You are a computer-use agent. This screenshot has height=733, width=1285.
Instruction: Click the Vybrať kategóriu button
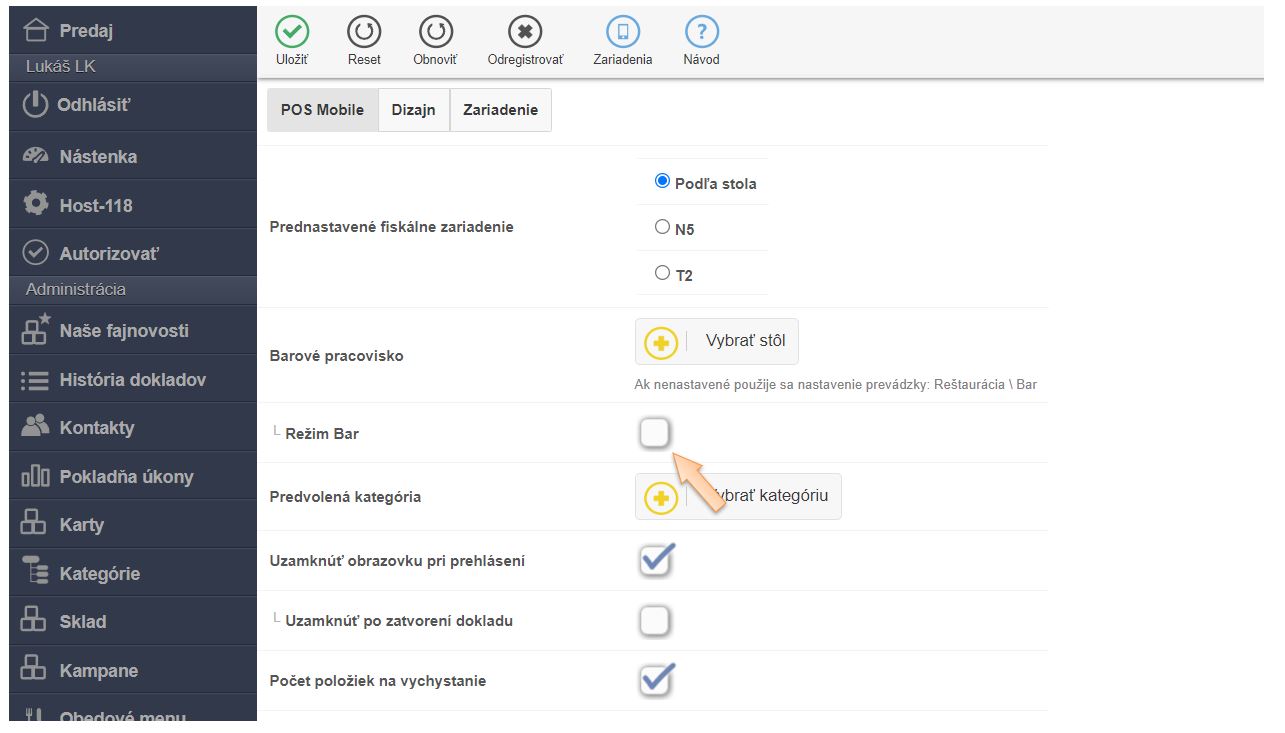pos(738,496)
